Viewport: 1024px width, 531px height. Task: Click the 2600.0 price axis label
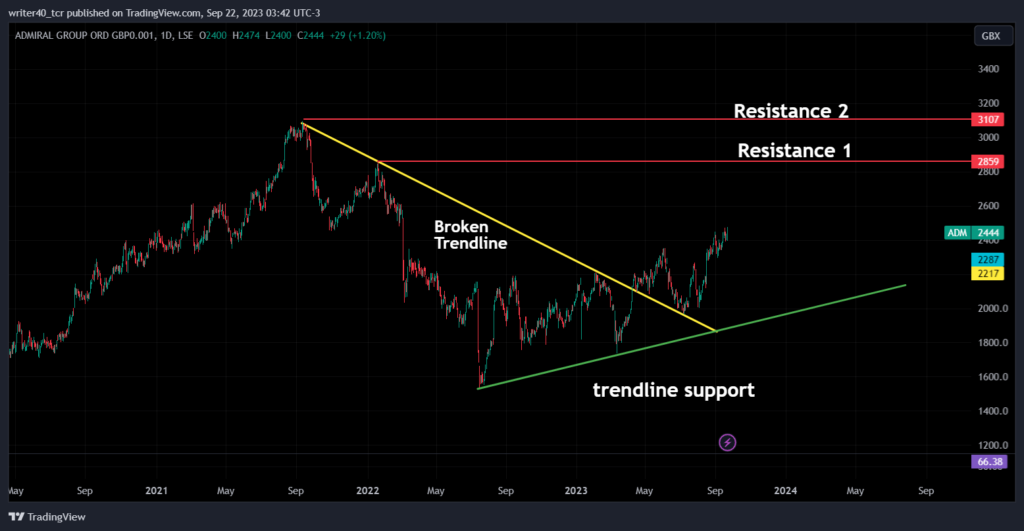[x=988, y=206]
